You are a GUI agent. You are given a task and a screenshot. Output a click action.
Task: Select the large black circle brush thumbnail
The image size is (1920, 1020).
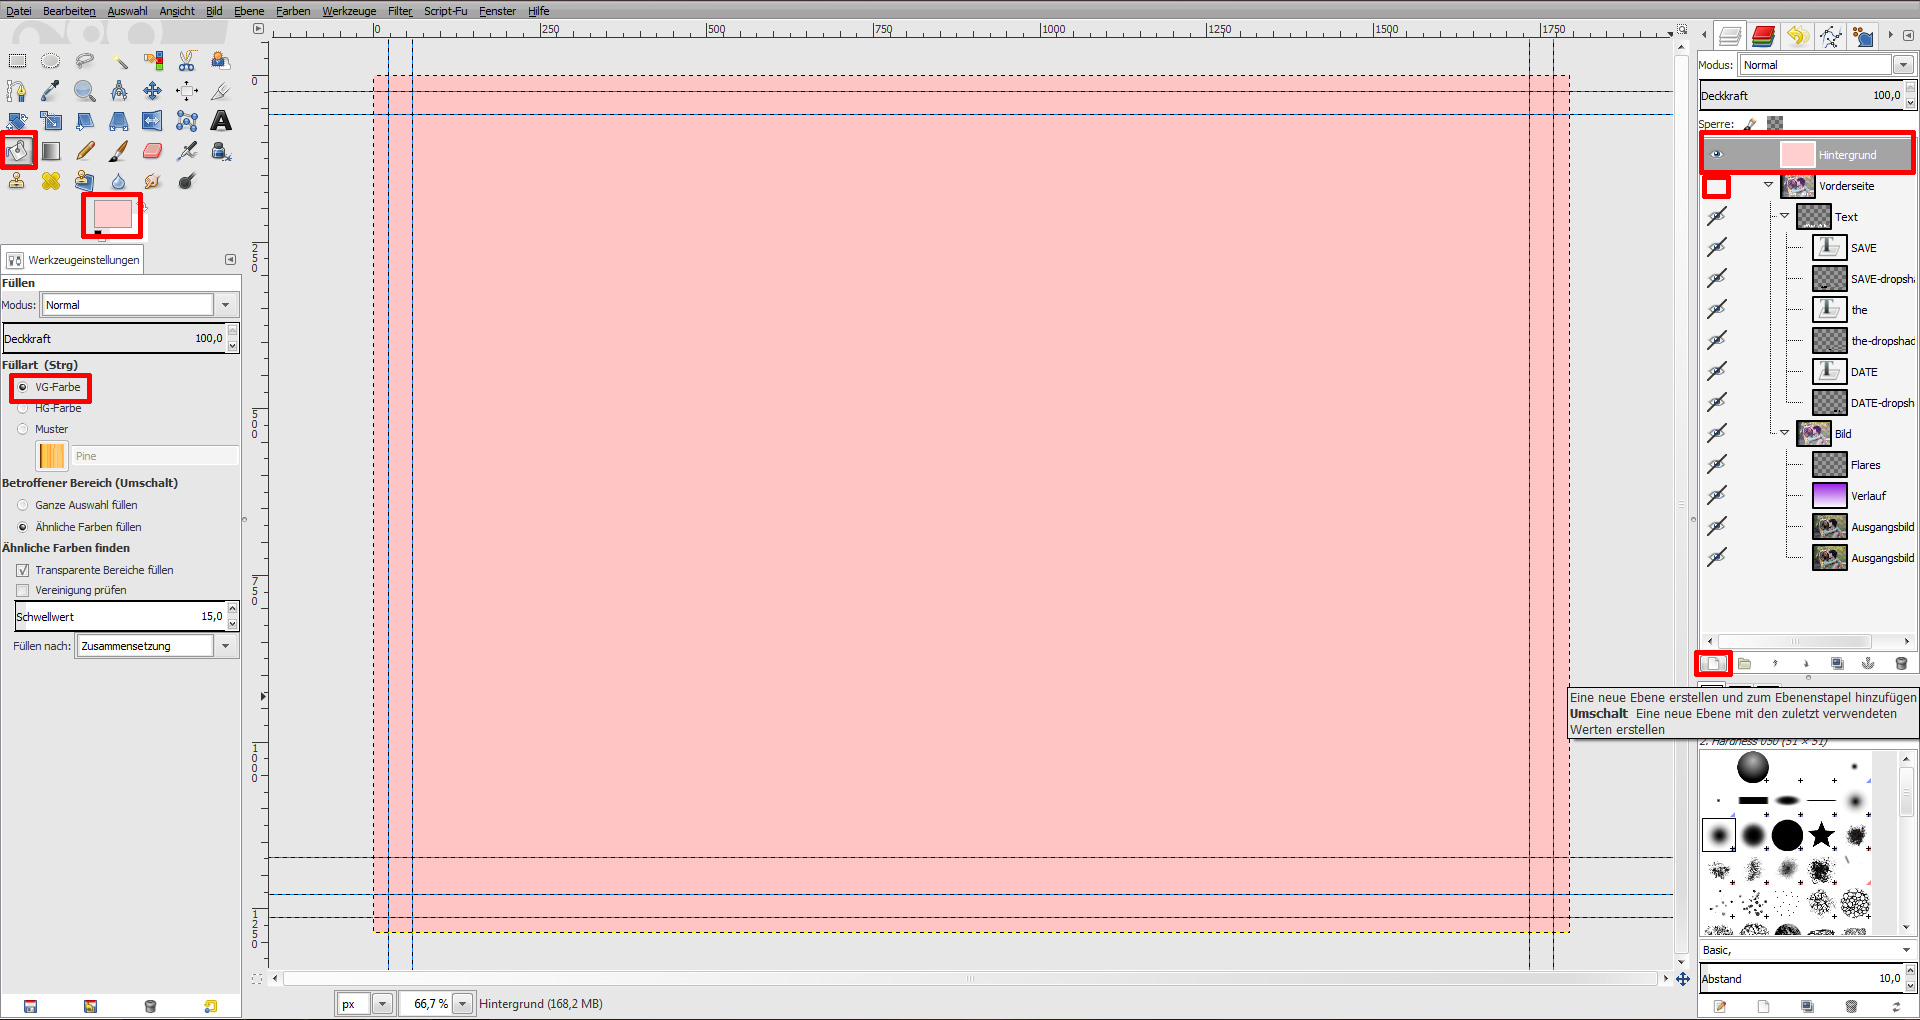[1786, 835]
